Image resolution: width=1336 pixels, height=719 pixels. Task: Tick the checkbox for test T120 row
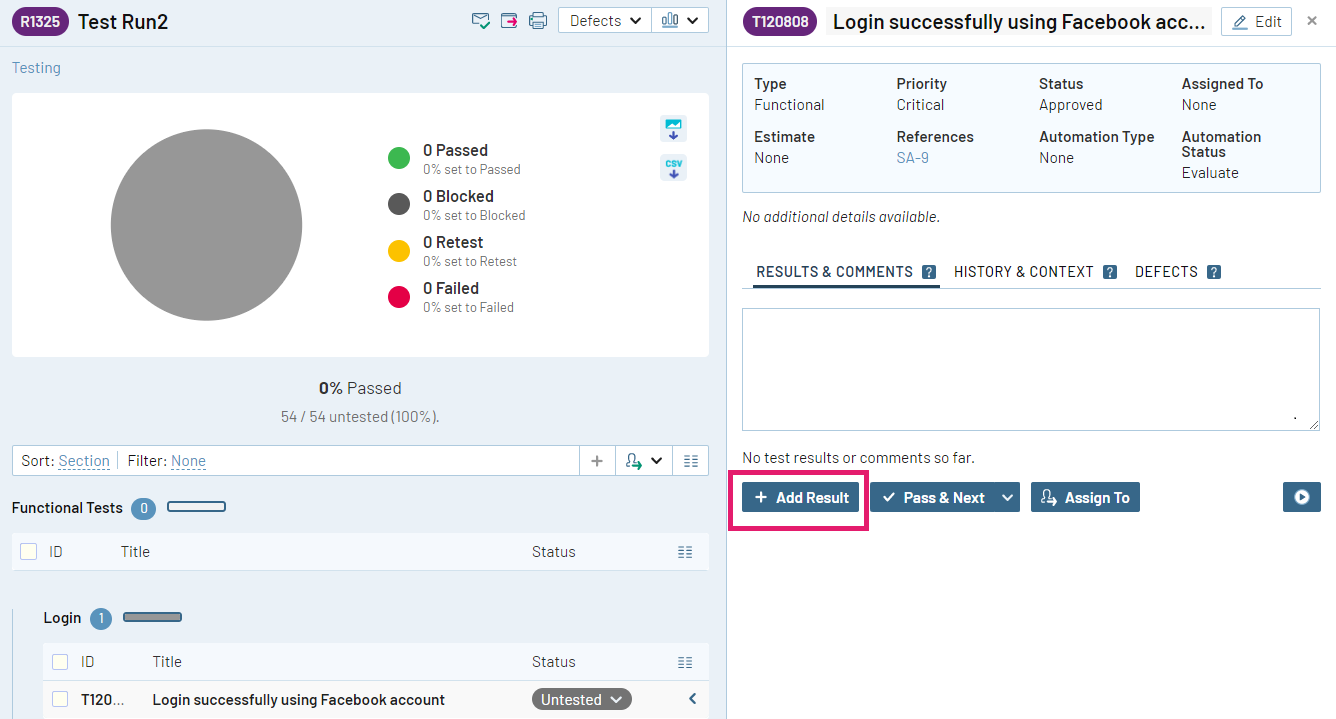(60, 699)
